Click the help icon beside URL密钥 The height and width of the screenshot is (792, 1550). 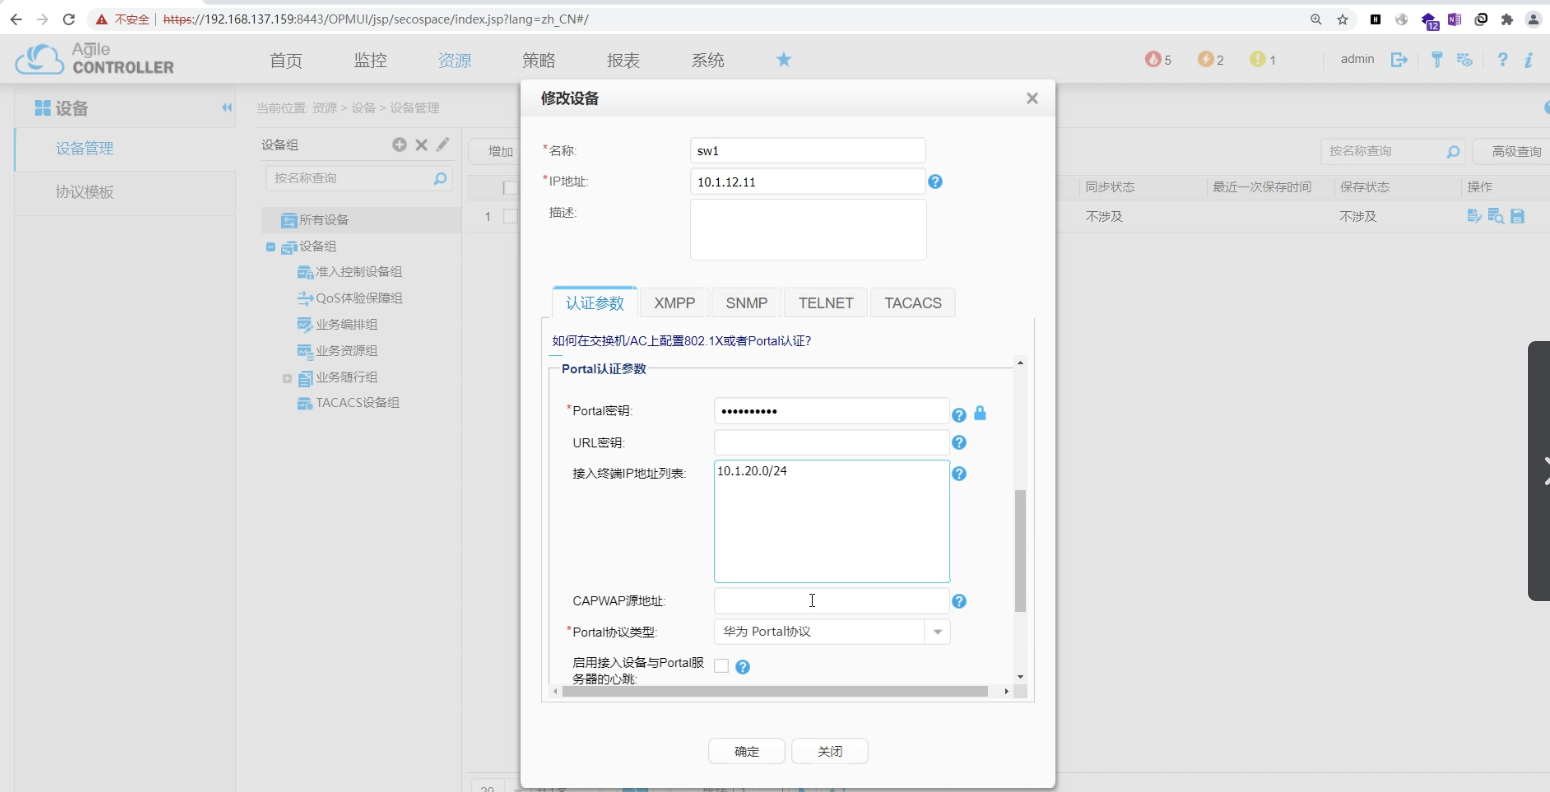click(959, 442)
